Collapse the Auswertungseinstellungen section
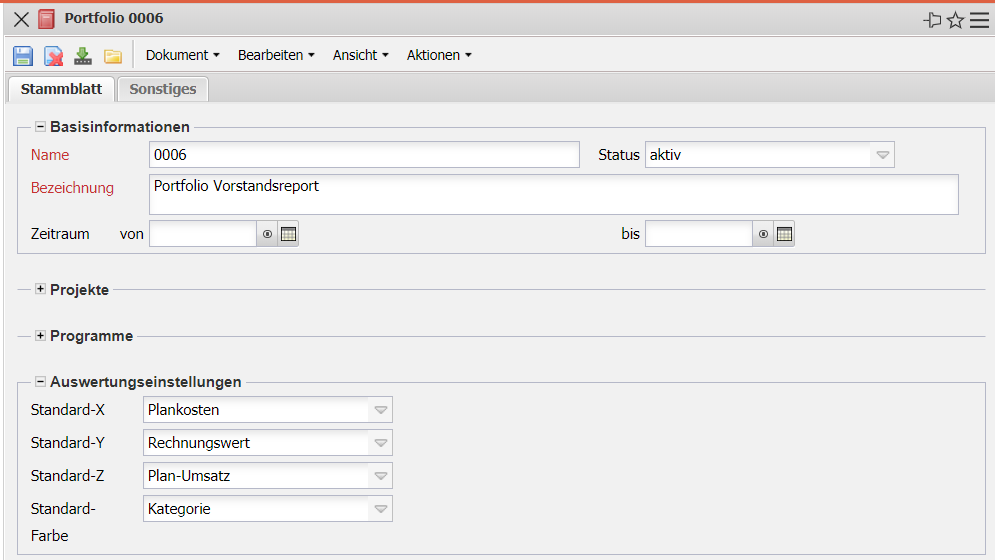Viewport: 995px width, 560px height. 40,382
